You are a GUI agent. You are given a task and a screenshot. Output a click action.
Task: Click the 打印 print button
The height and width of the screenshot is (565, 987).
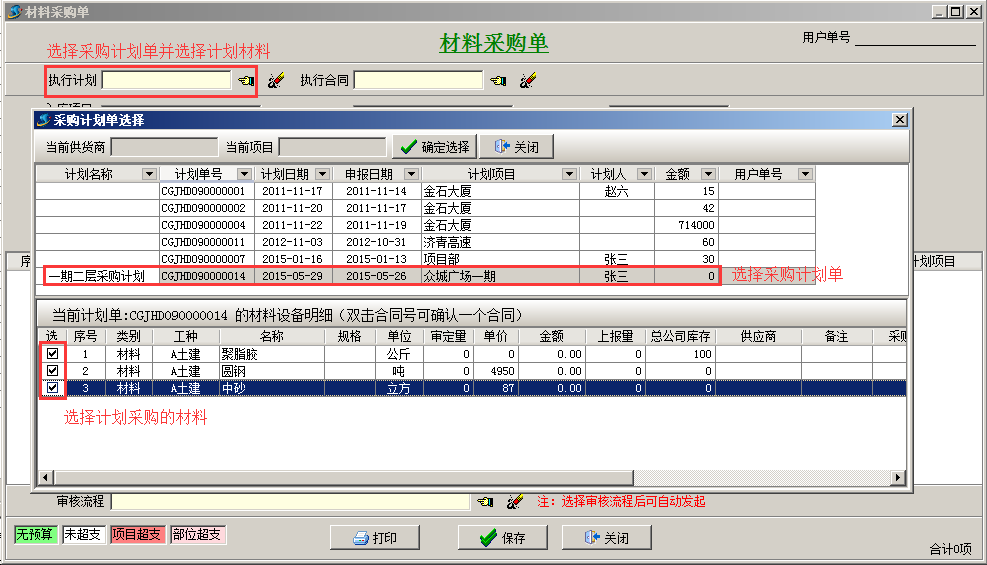coord(375,537)
